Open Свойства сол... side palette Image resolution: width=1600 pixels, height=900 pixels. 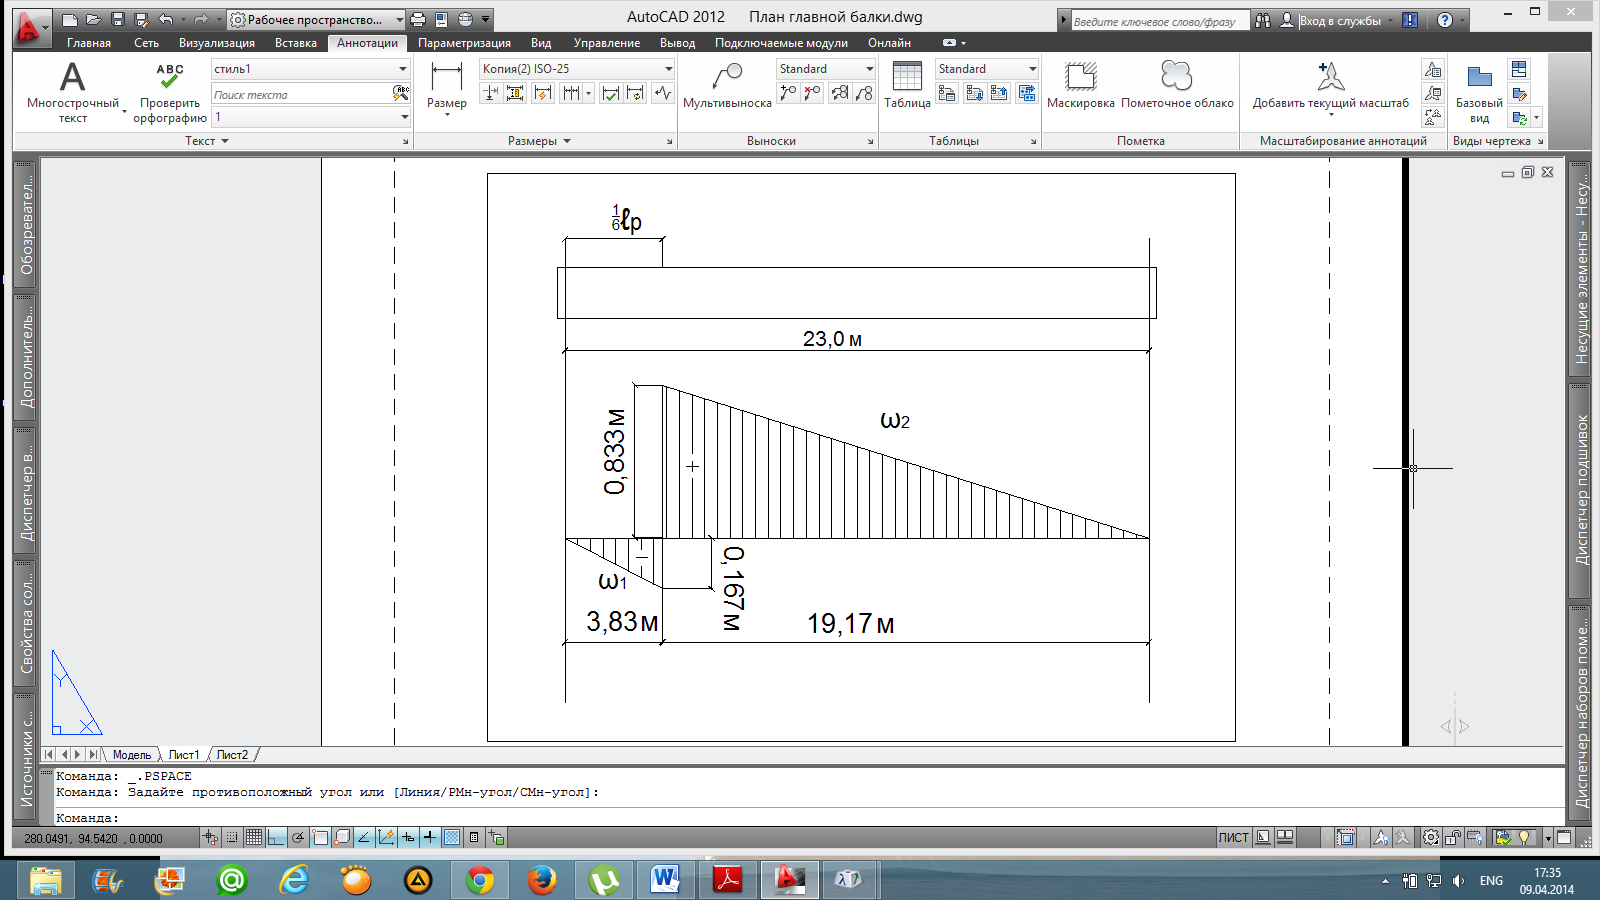pos(26,622)
